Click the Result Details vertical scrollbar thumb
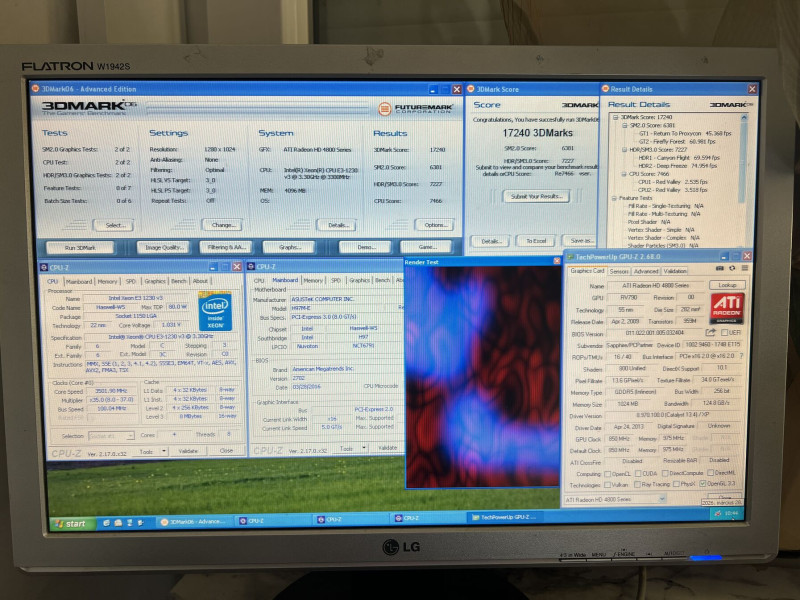This screenshot has height=600, width=800. click(x=744, y=161)
